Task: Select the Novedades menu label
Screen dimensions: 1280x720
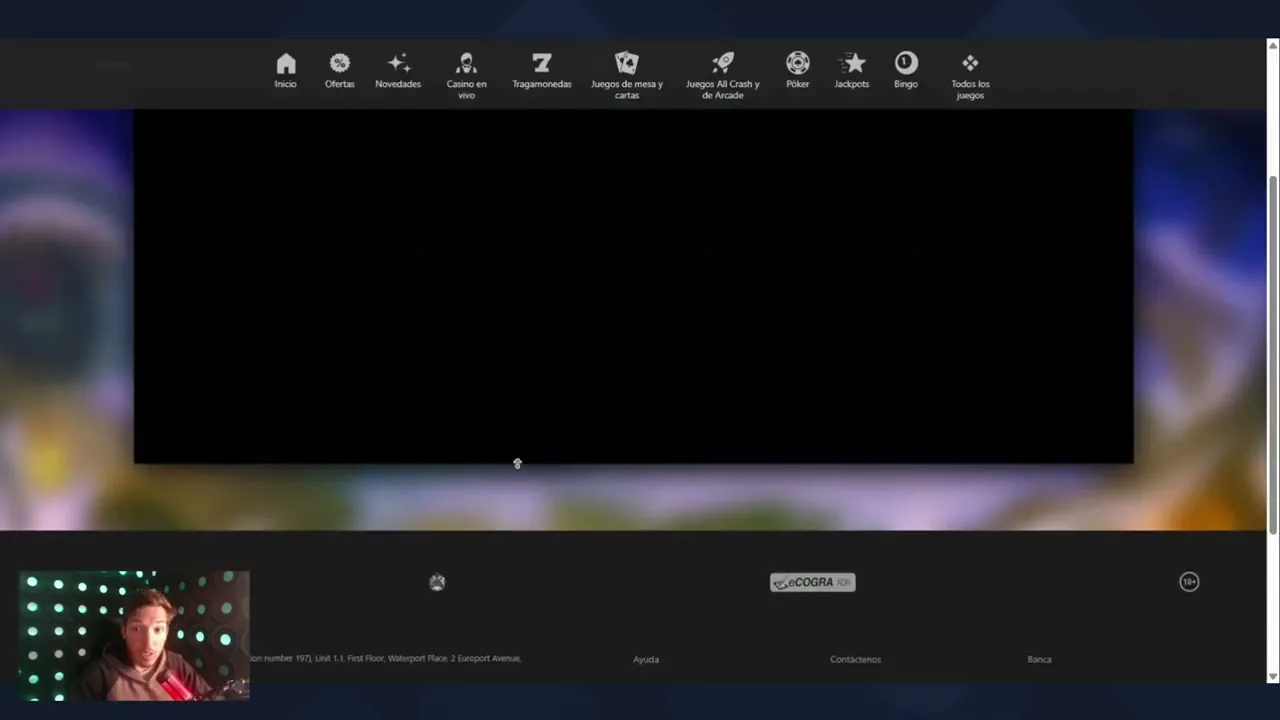Action: coord(398,84)
